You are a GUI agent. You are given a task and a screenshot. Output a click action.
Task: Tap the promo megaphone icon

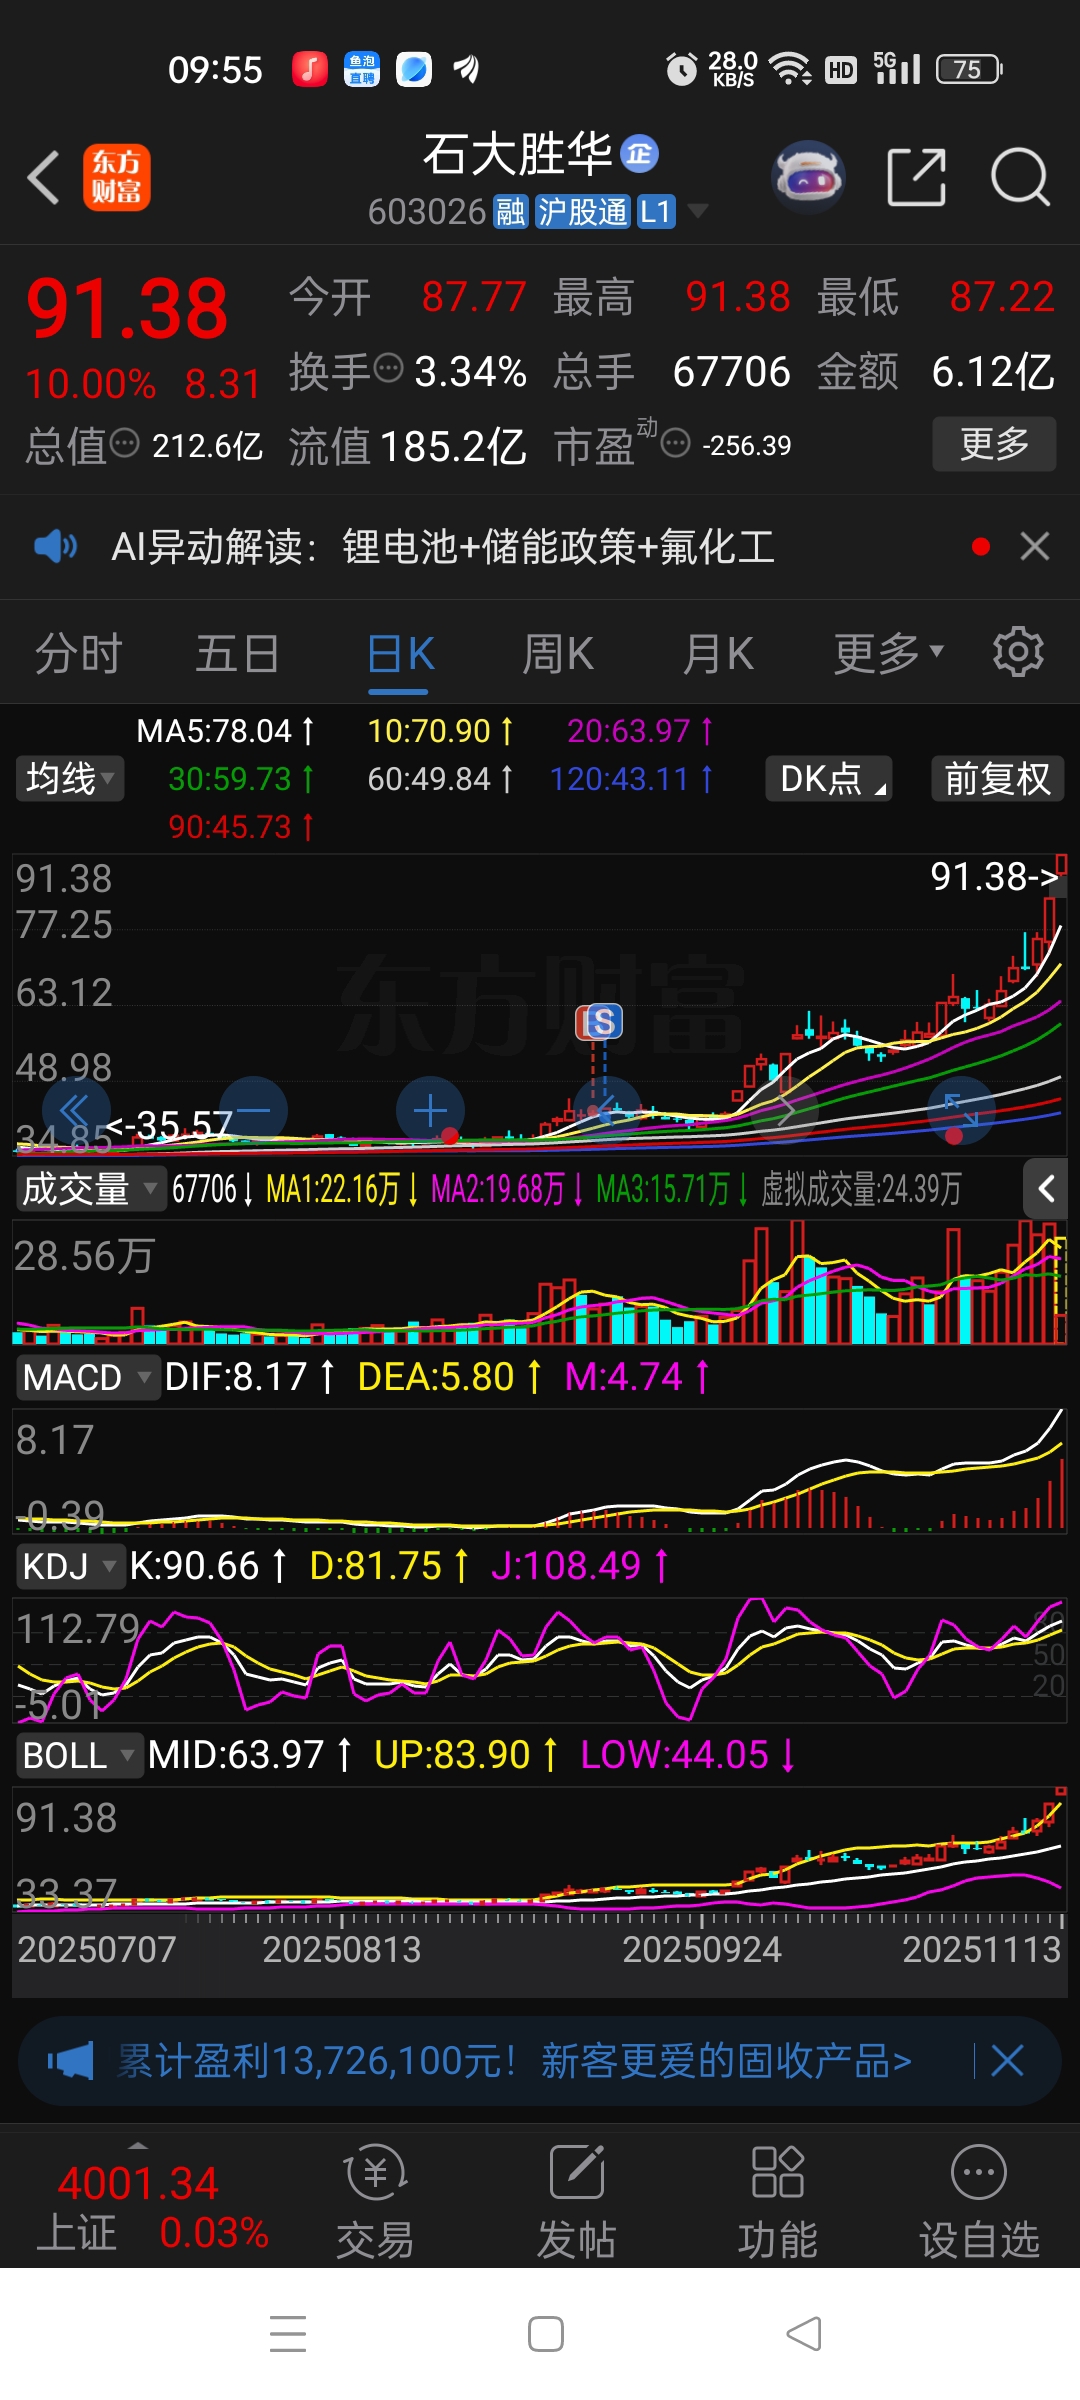pos(70,2061)
